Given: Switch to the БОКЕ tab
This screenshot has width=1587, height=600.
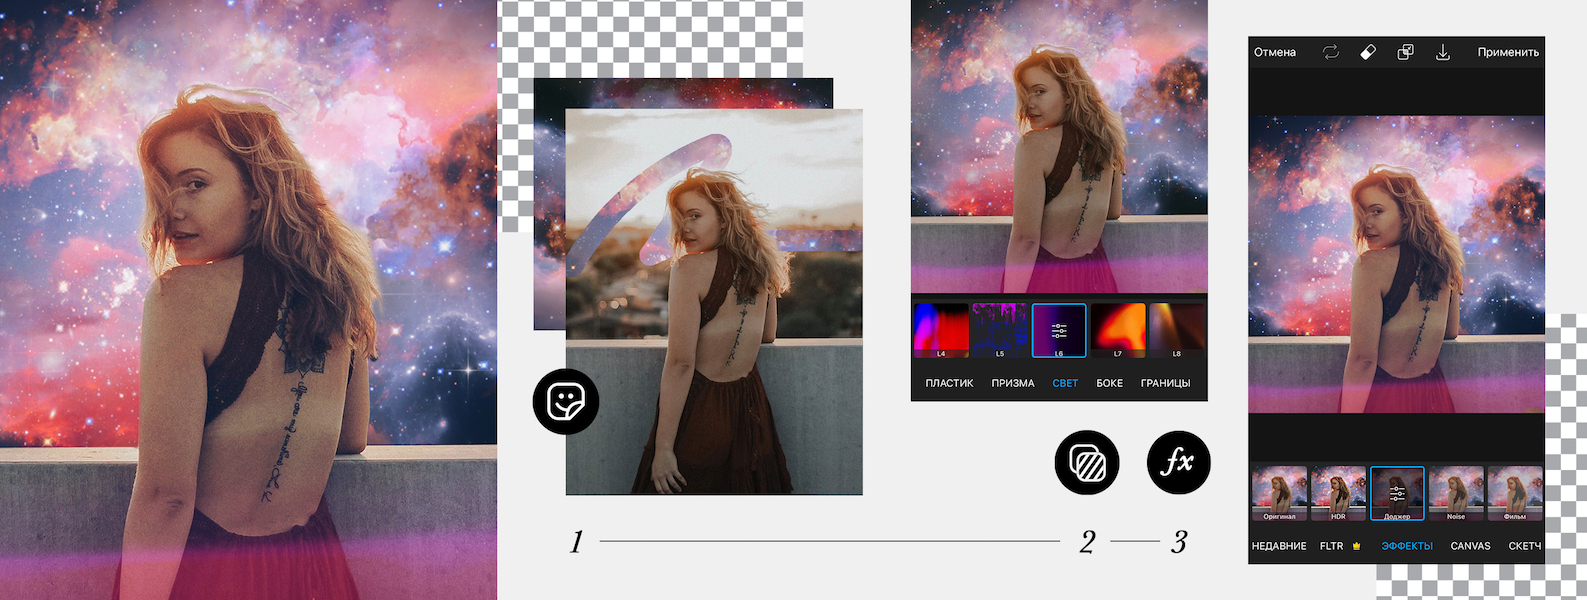Looking at the screenshot, I should point(1109,383).
